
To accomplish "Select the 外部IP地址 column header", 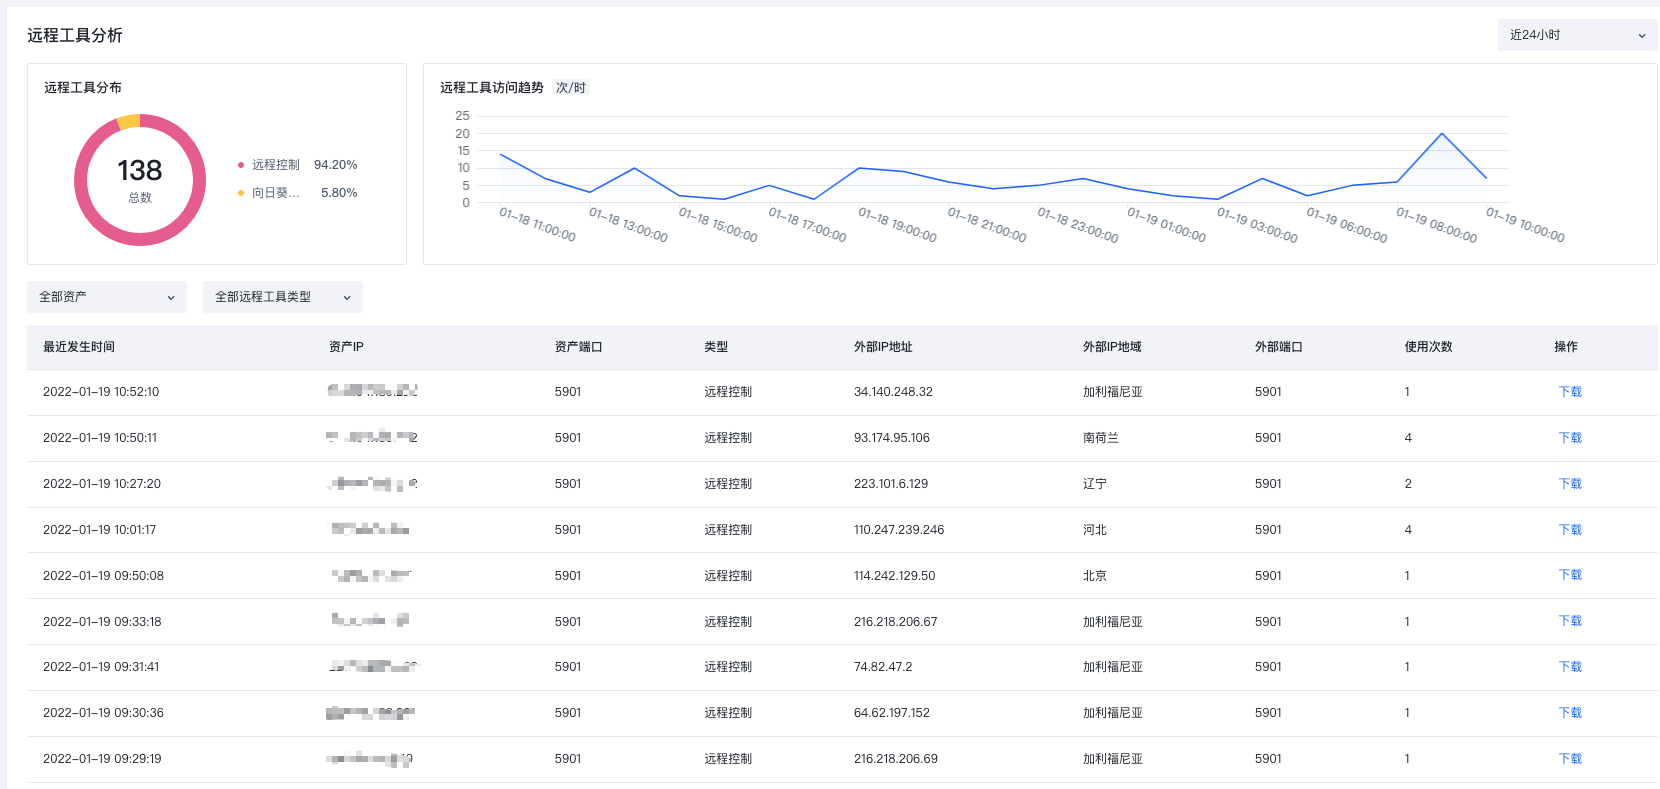I will point(883,347).
